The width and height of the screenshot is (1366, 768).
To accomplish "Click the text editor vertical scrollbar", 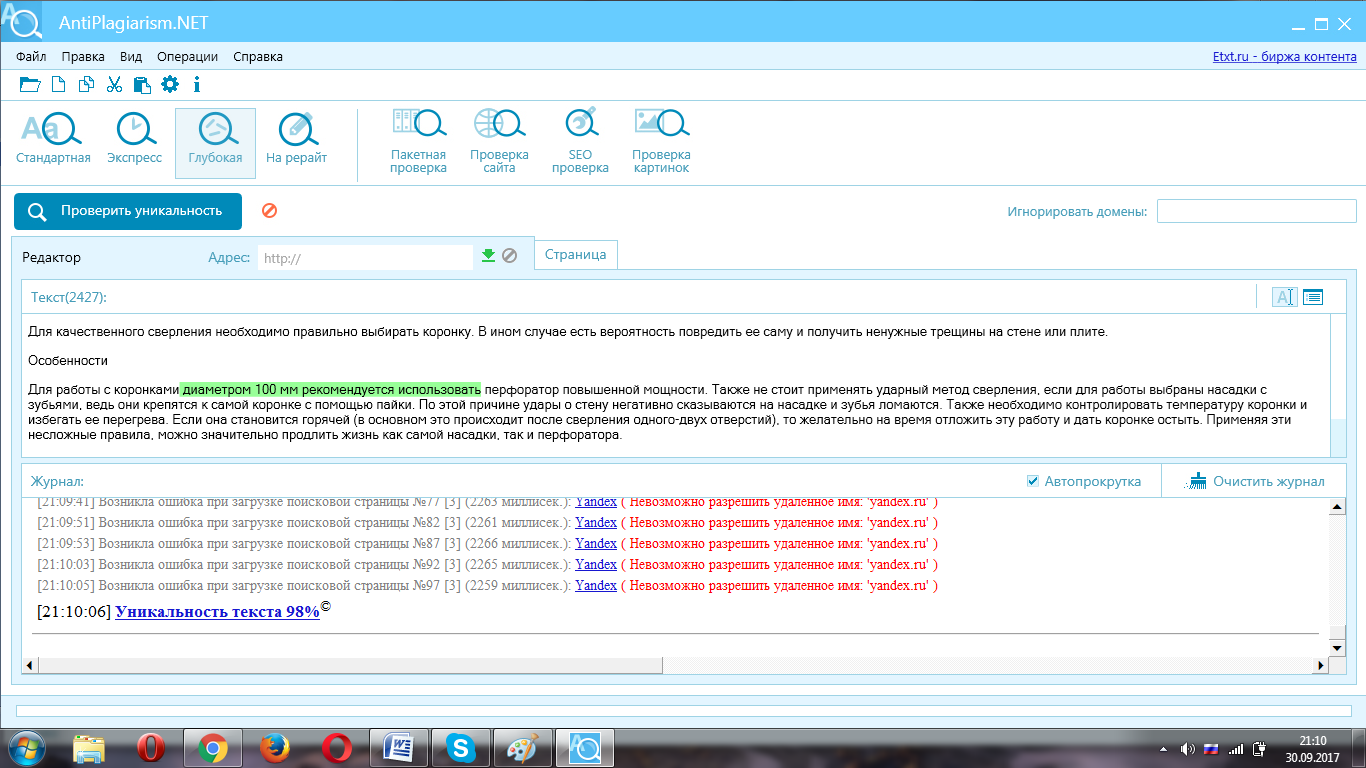I will [x=1338, y=385].
